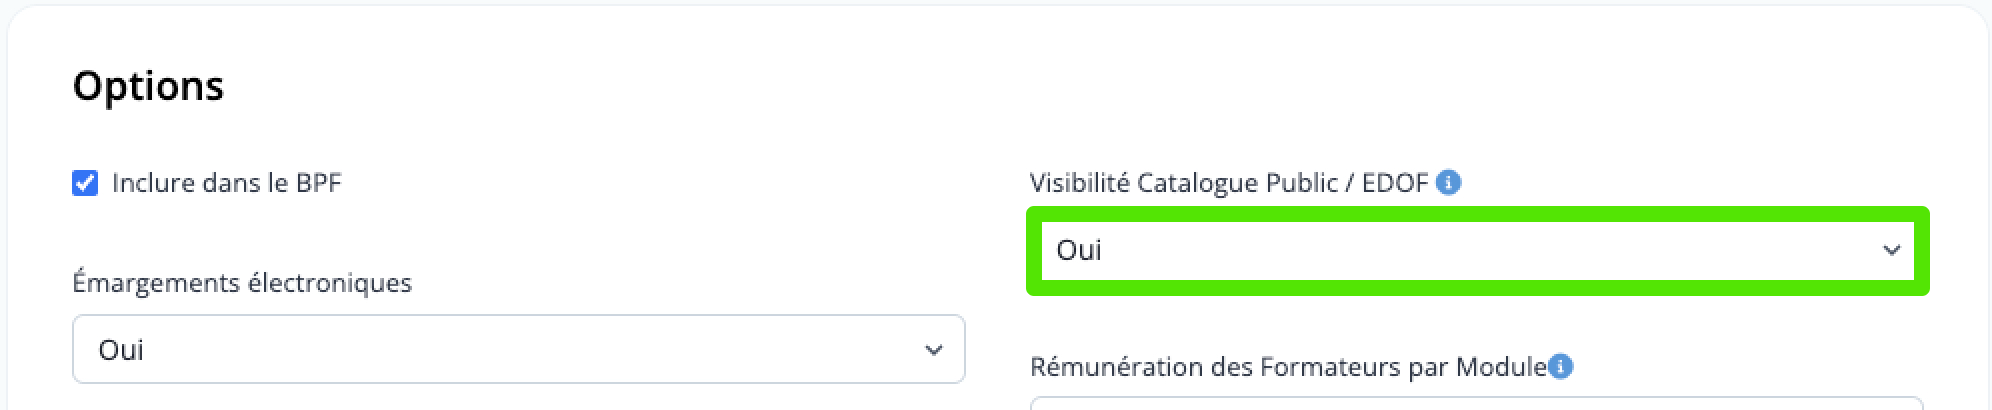Image resolution: width=1992 pixels, height=410 pixels.
Task: Focus the green-highlighted Visibilité Catalogue combo box
Action: 1478,250
